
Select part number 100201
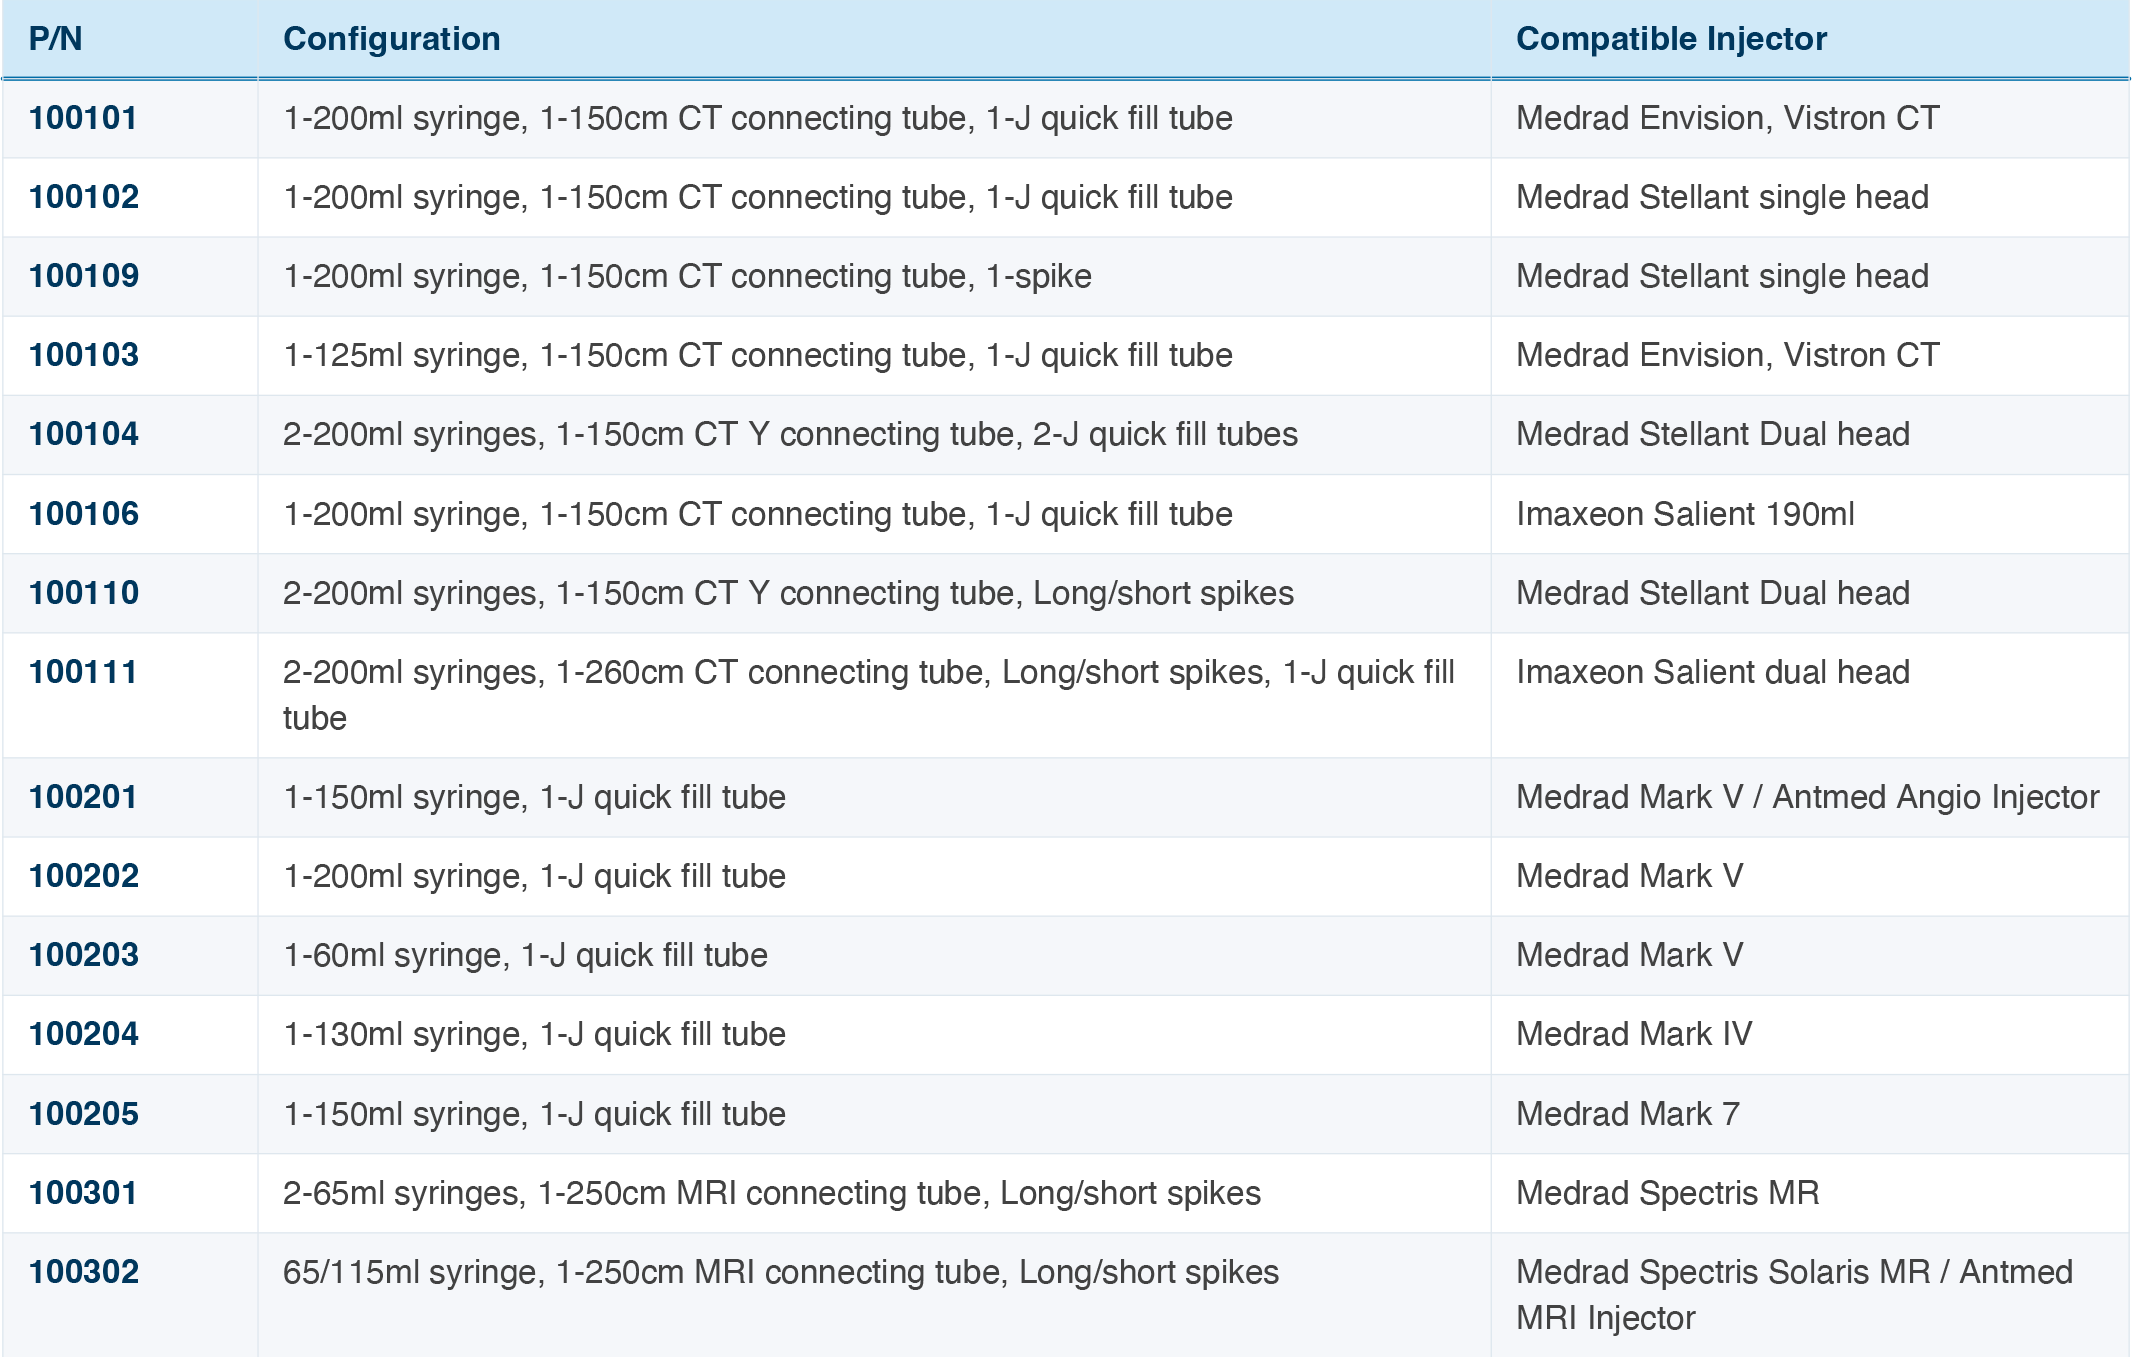[x=83, y=797]
